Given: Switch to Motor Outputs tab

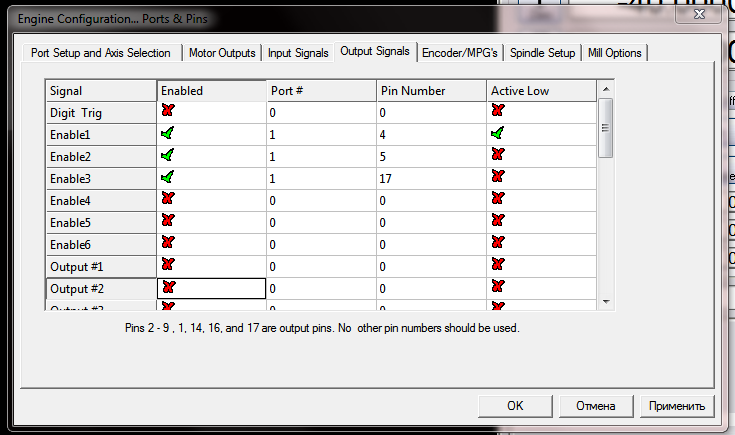Looking at the screenshot, I should coord(222,53).
